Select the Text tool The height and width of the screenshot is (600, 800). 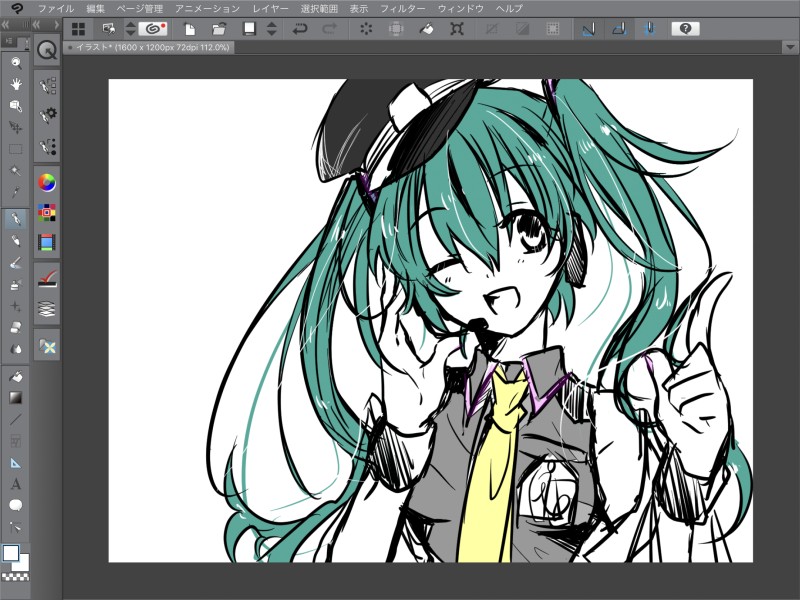(x=16, y=484)
